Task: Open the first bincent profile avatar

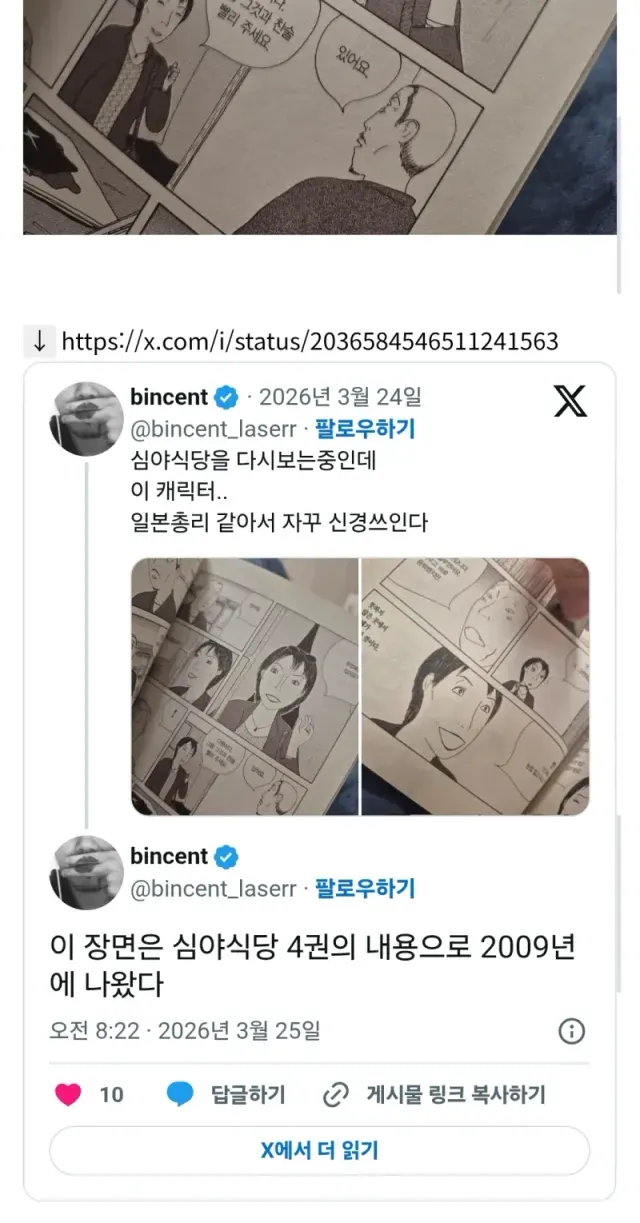Action: click(x=87, y=418)
